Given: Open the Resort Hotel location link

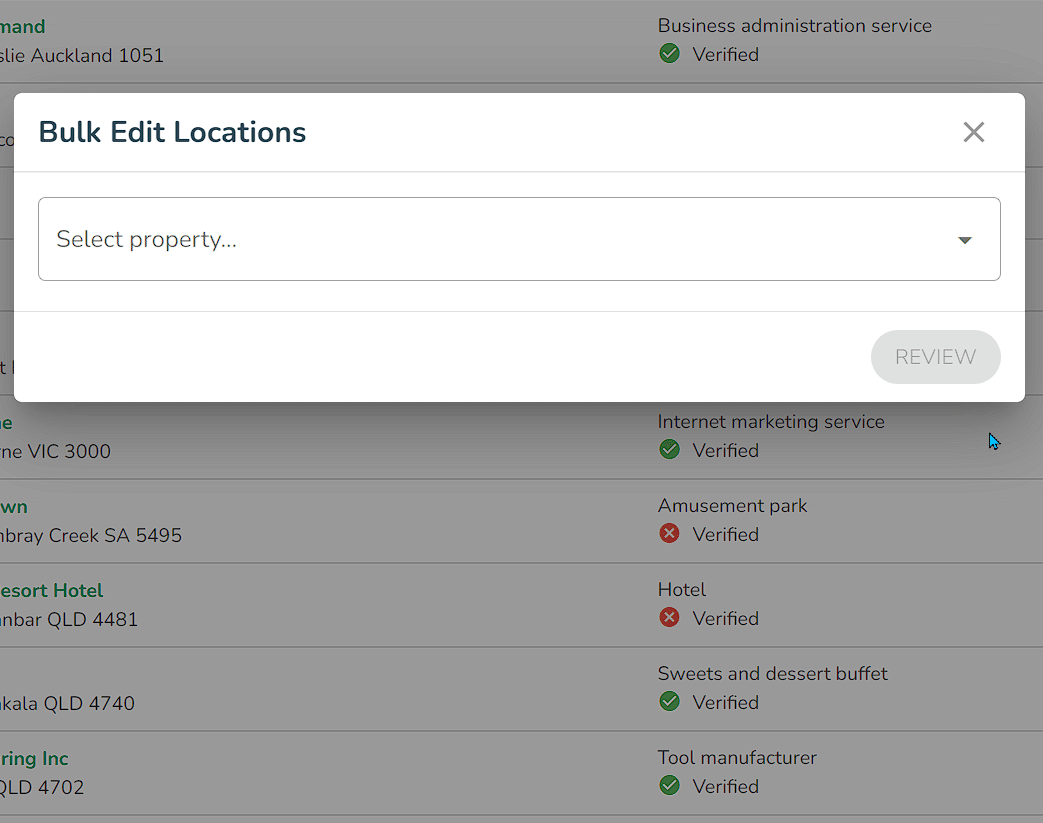Looking at the screenshot, I should click(x=51, y=591).
